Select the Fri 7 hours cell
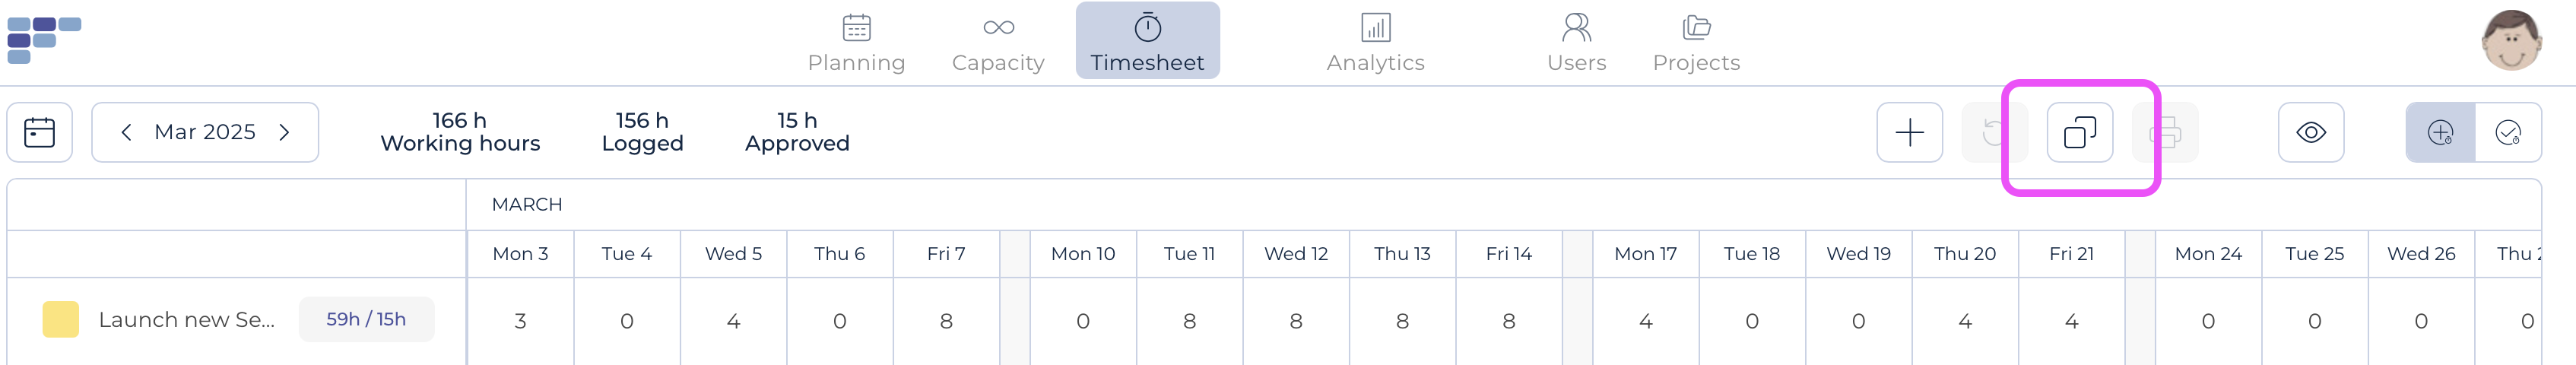The height and width of the screenshot is (365, 2576). pos(946,321)
